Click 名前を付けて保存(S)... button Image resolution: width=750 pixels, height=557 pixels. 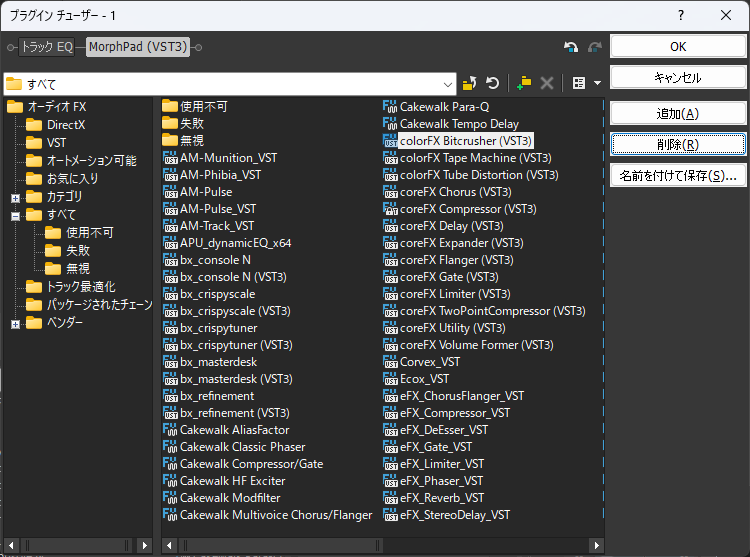pyautogui.click(x=678, y=175)
